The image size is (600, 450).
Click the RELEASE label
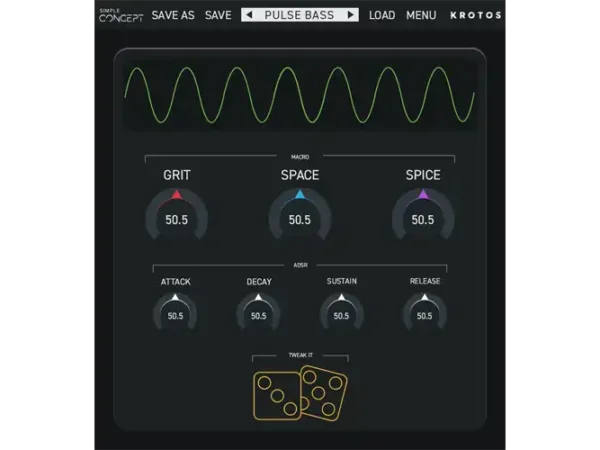tap(425, 282)
